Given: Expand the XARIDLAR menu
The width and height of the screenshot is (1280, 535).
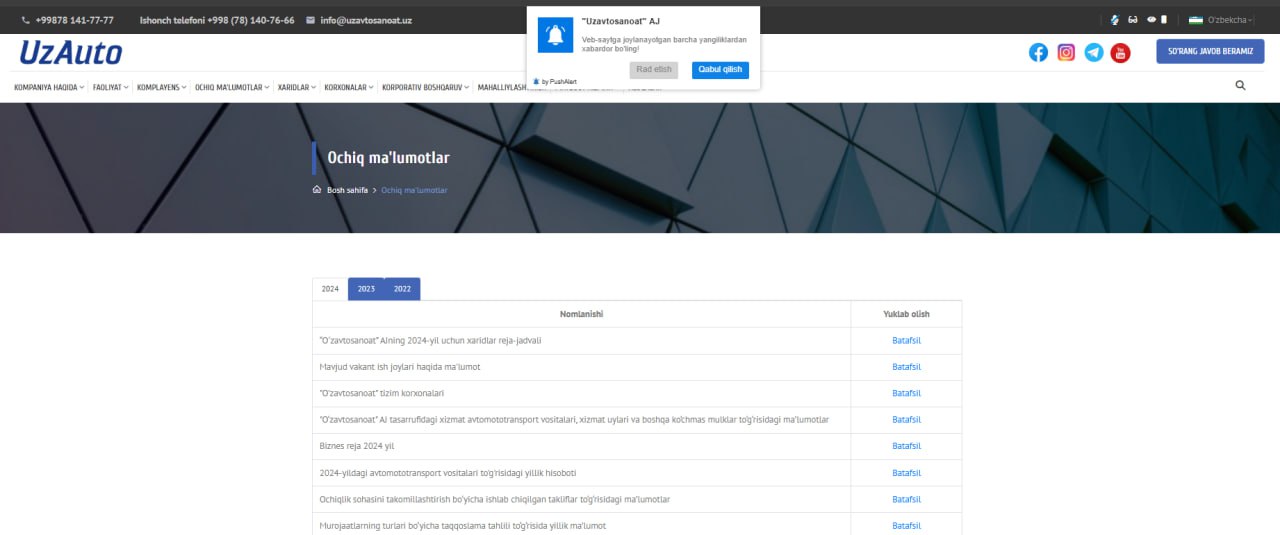Looking at the screenshot, I should [x=297, y=87].
